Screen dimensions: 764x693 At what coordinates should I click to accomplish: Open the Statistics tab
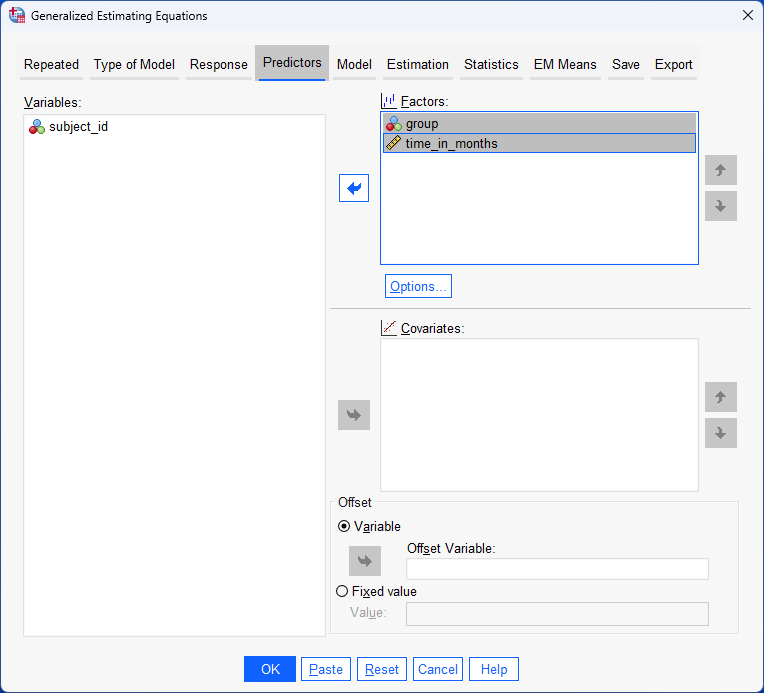pos(491,64)
